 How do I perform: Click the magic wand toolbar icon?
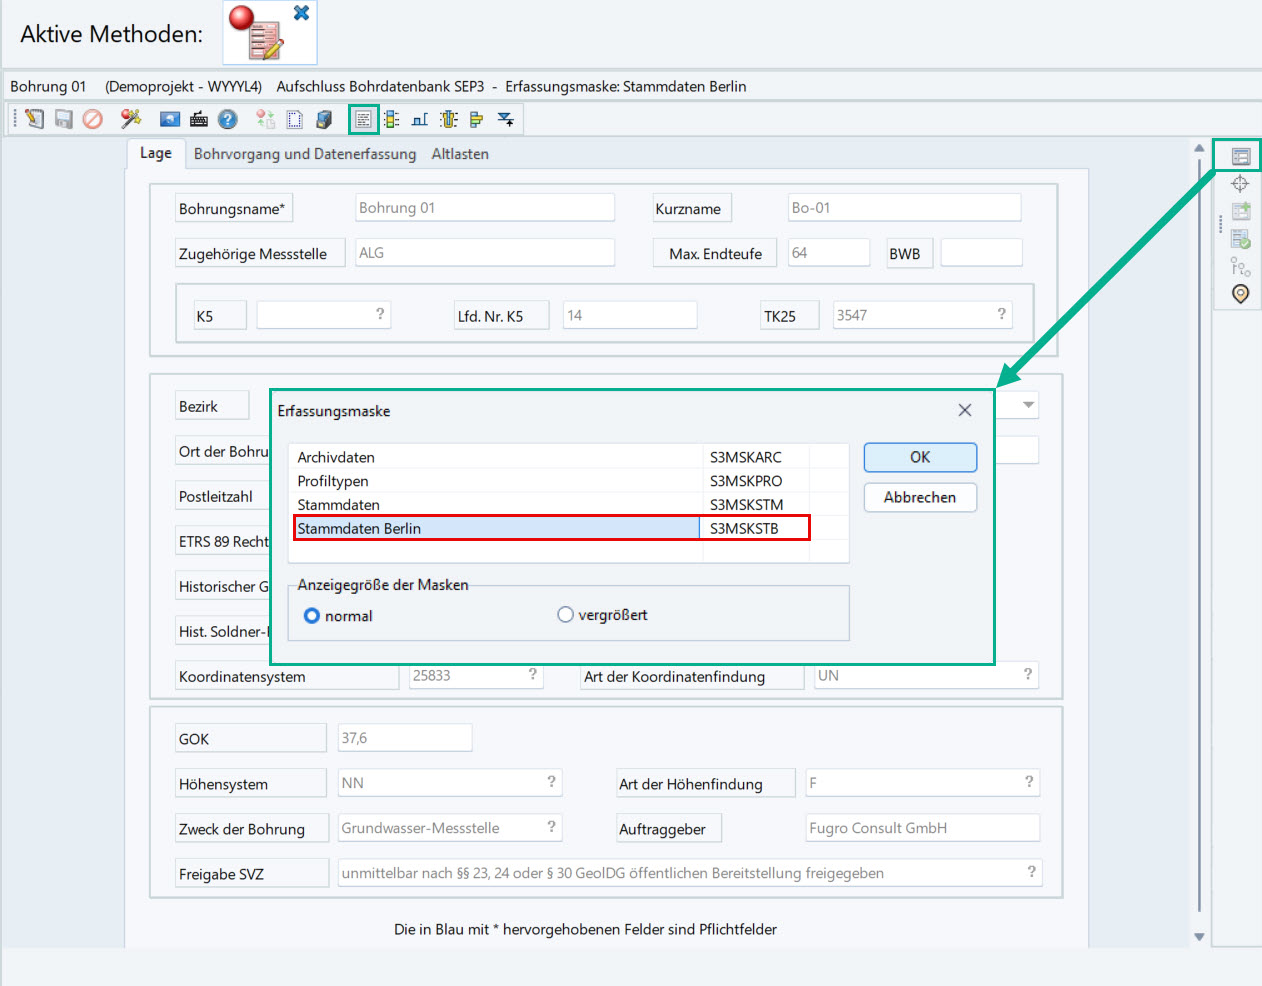pyautogui.click(x=131, y=119)
